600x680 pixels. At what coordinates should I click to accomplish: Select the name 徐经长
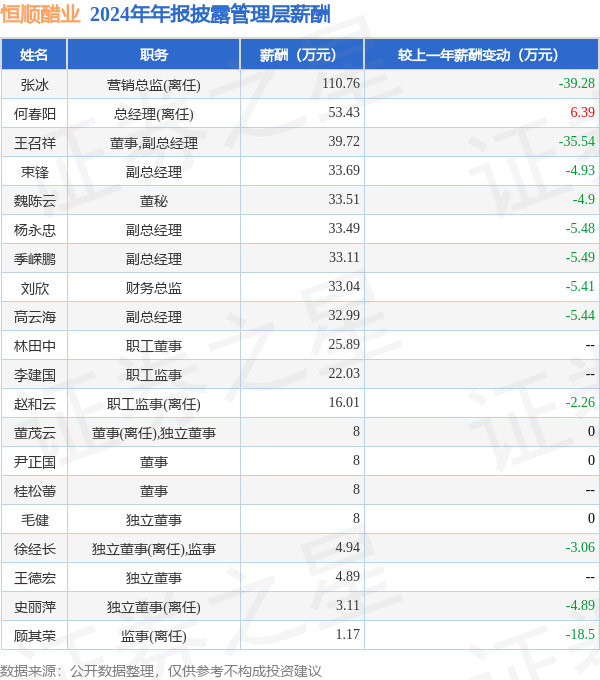(35, 549)
